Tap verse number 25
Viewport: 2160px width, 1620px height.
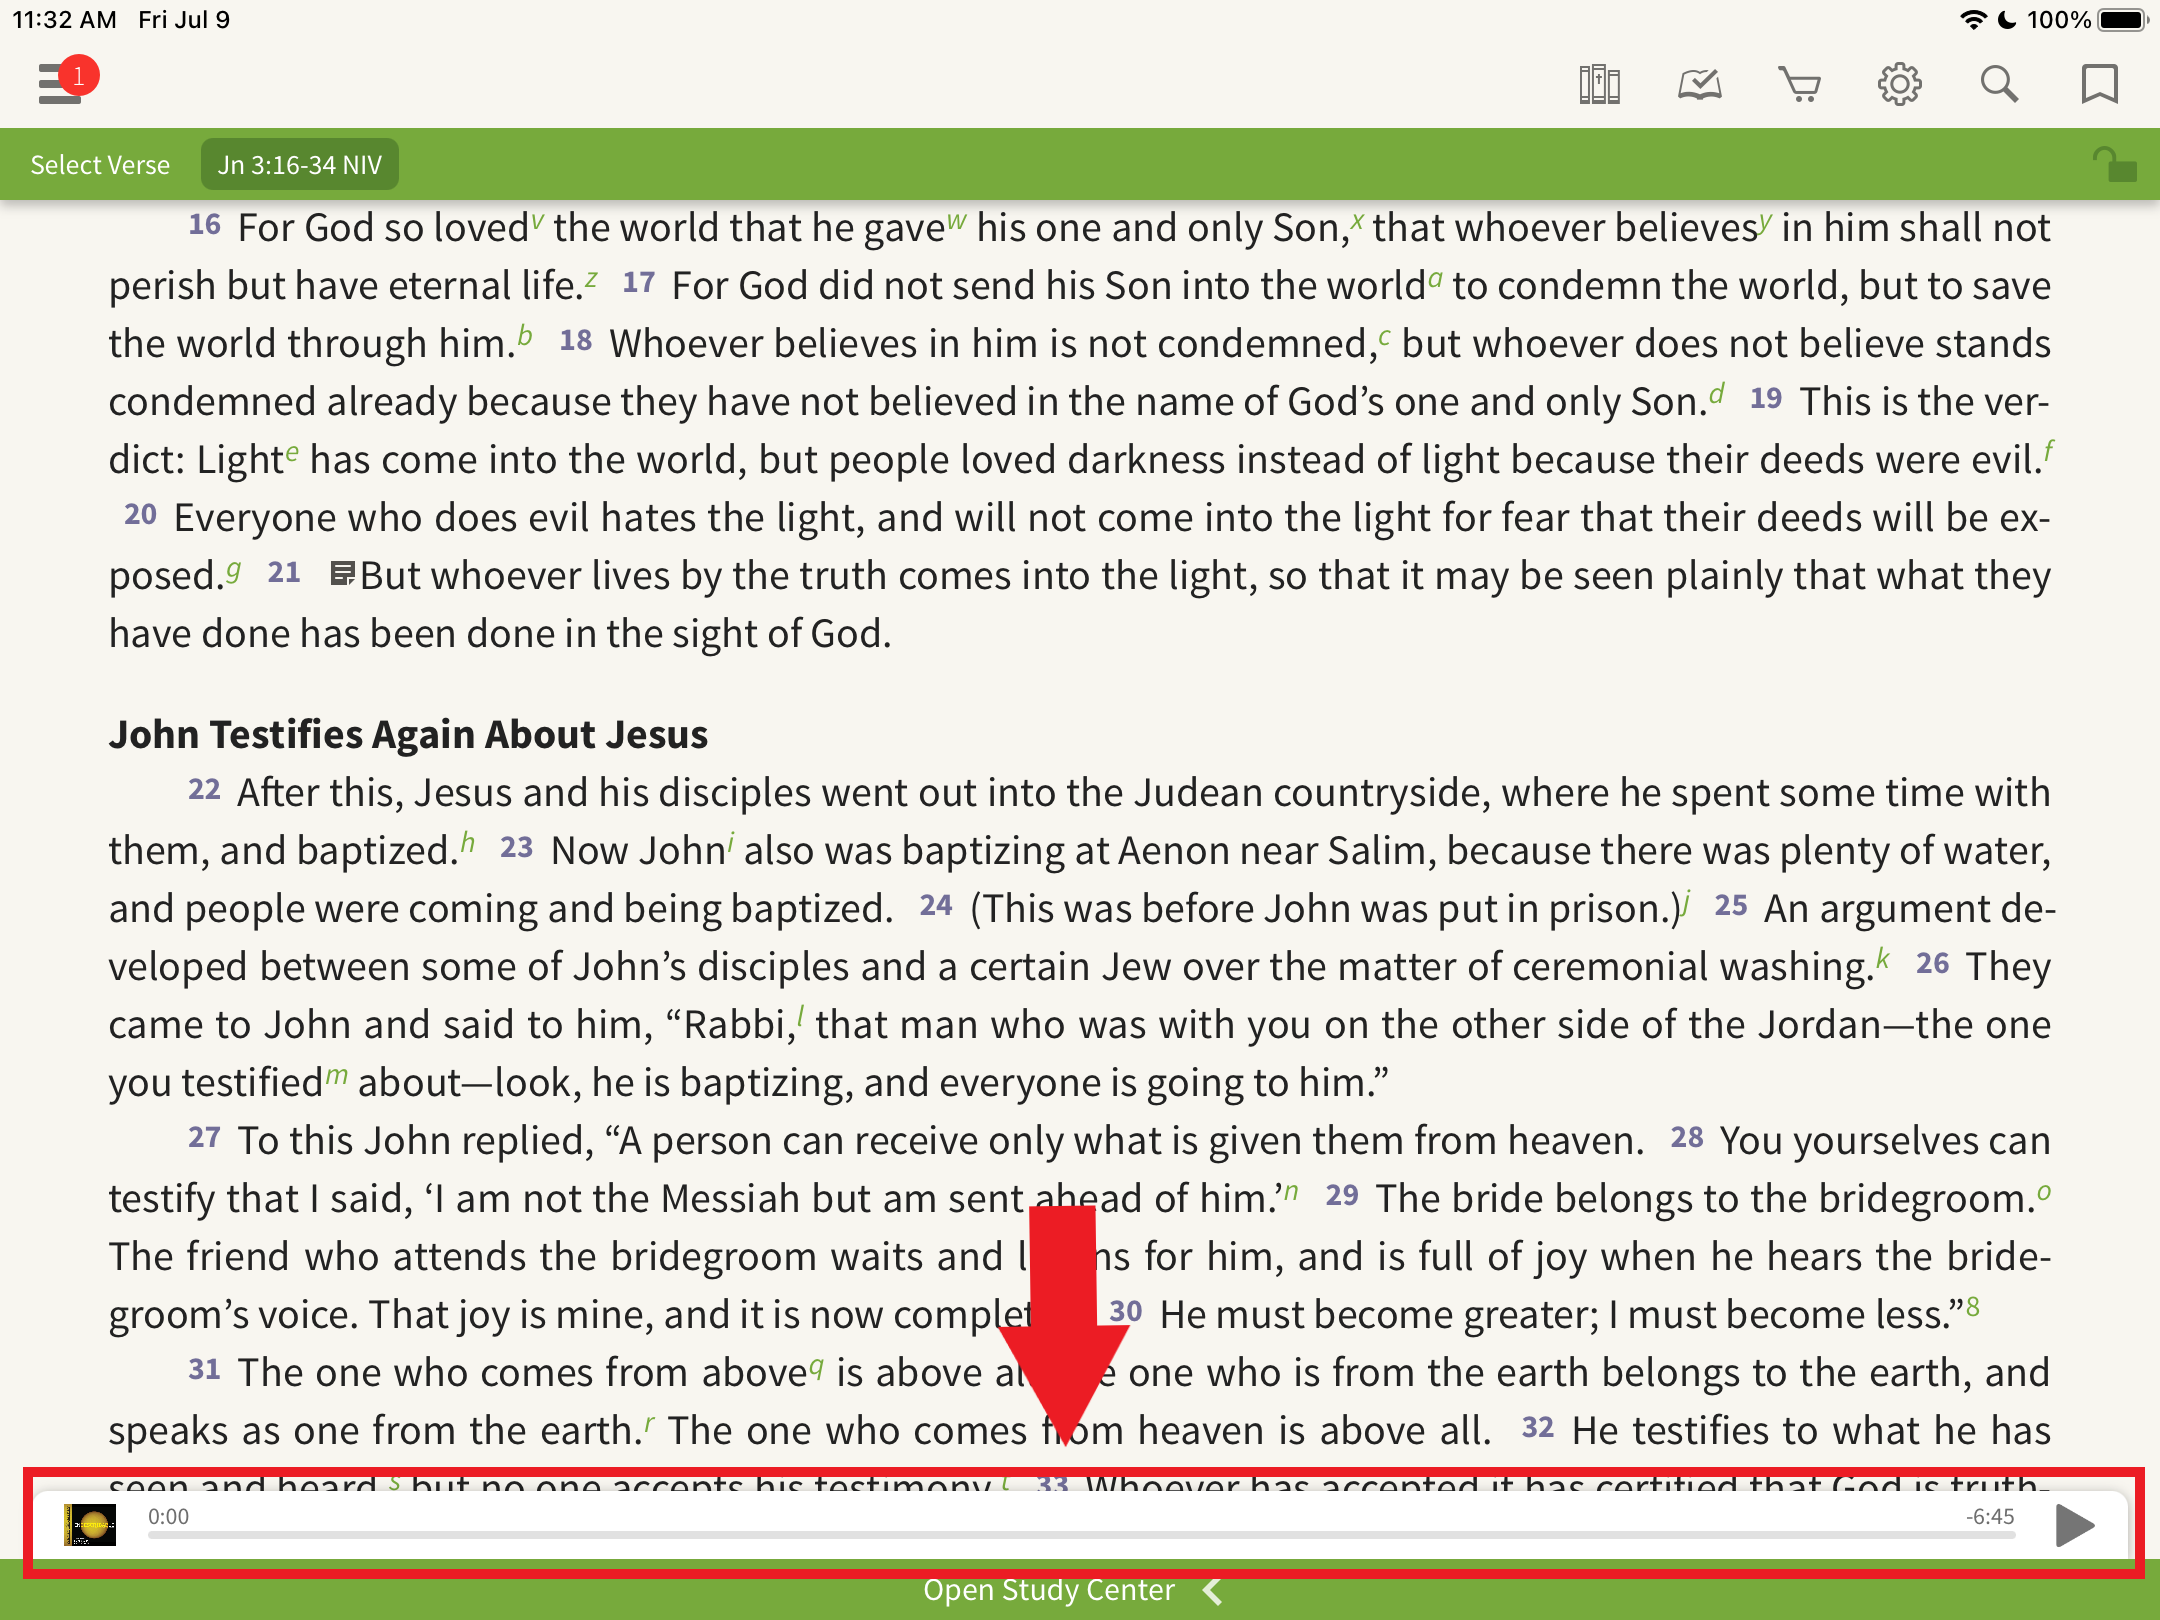point(1730,906)
